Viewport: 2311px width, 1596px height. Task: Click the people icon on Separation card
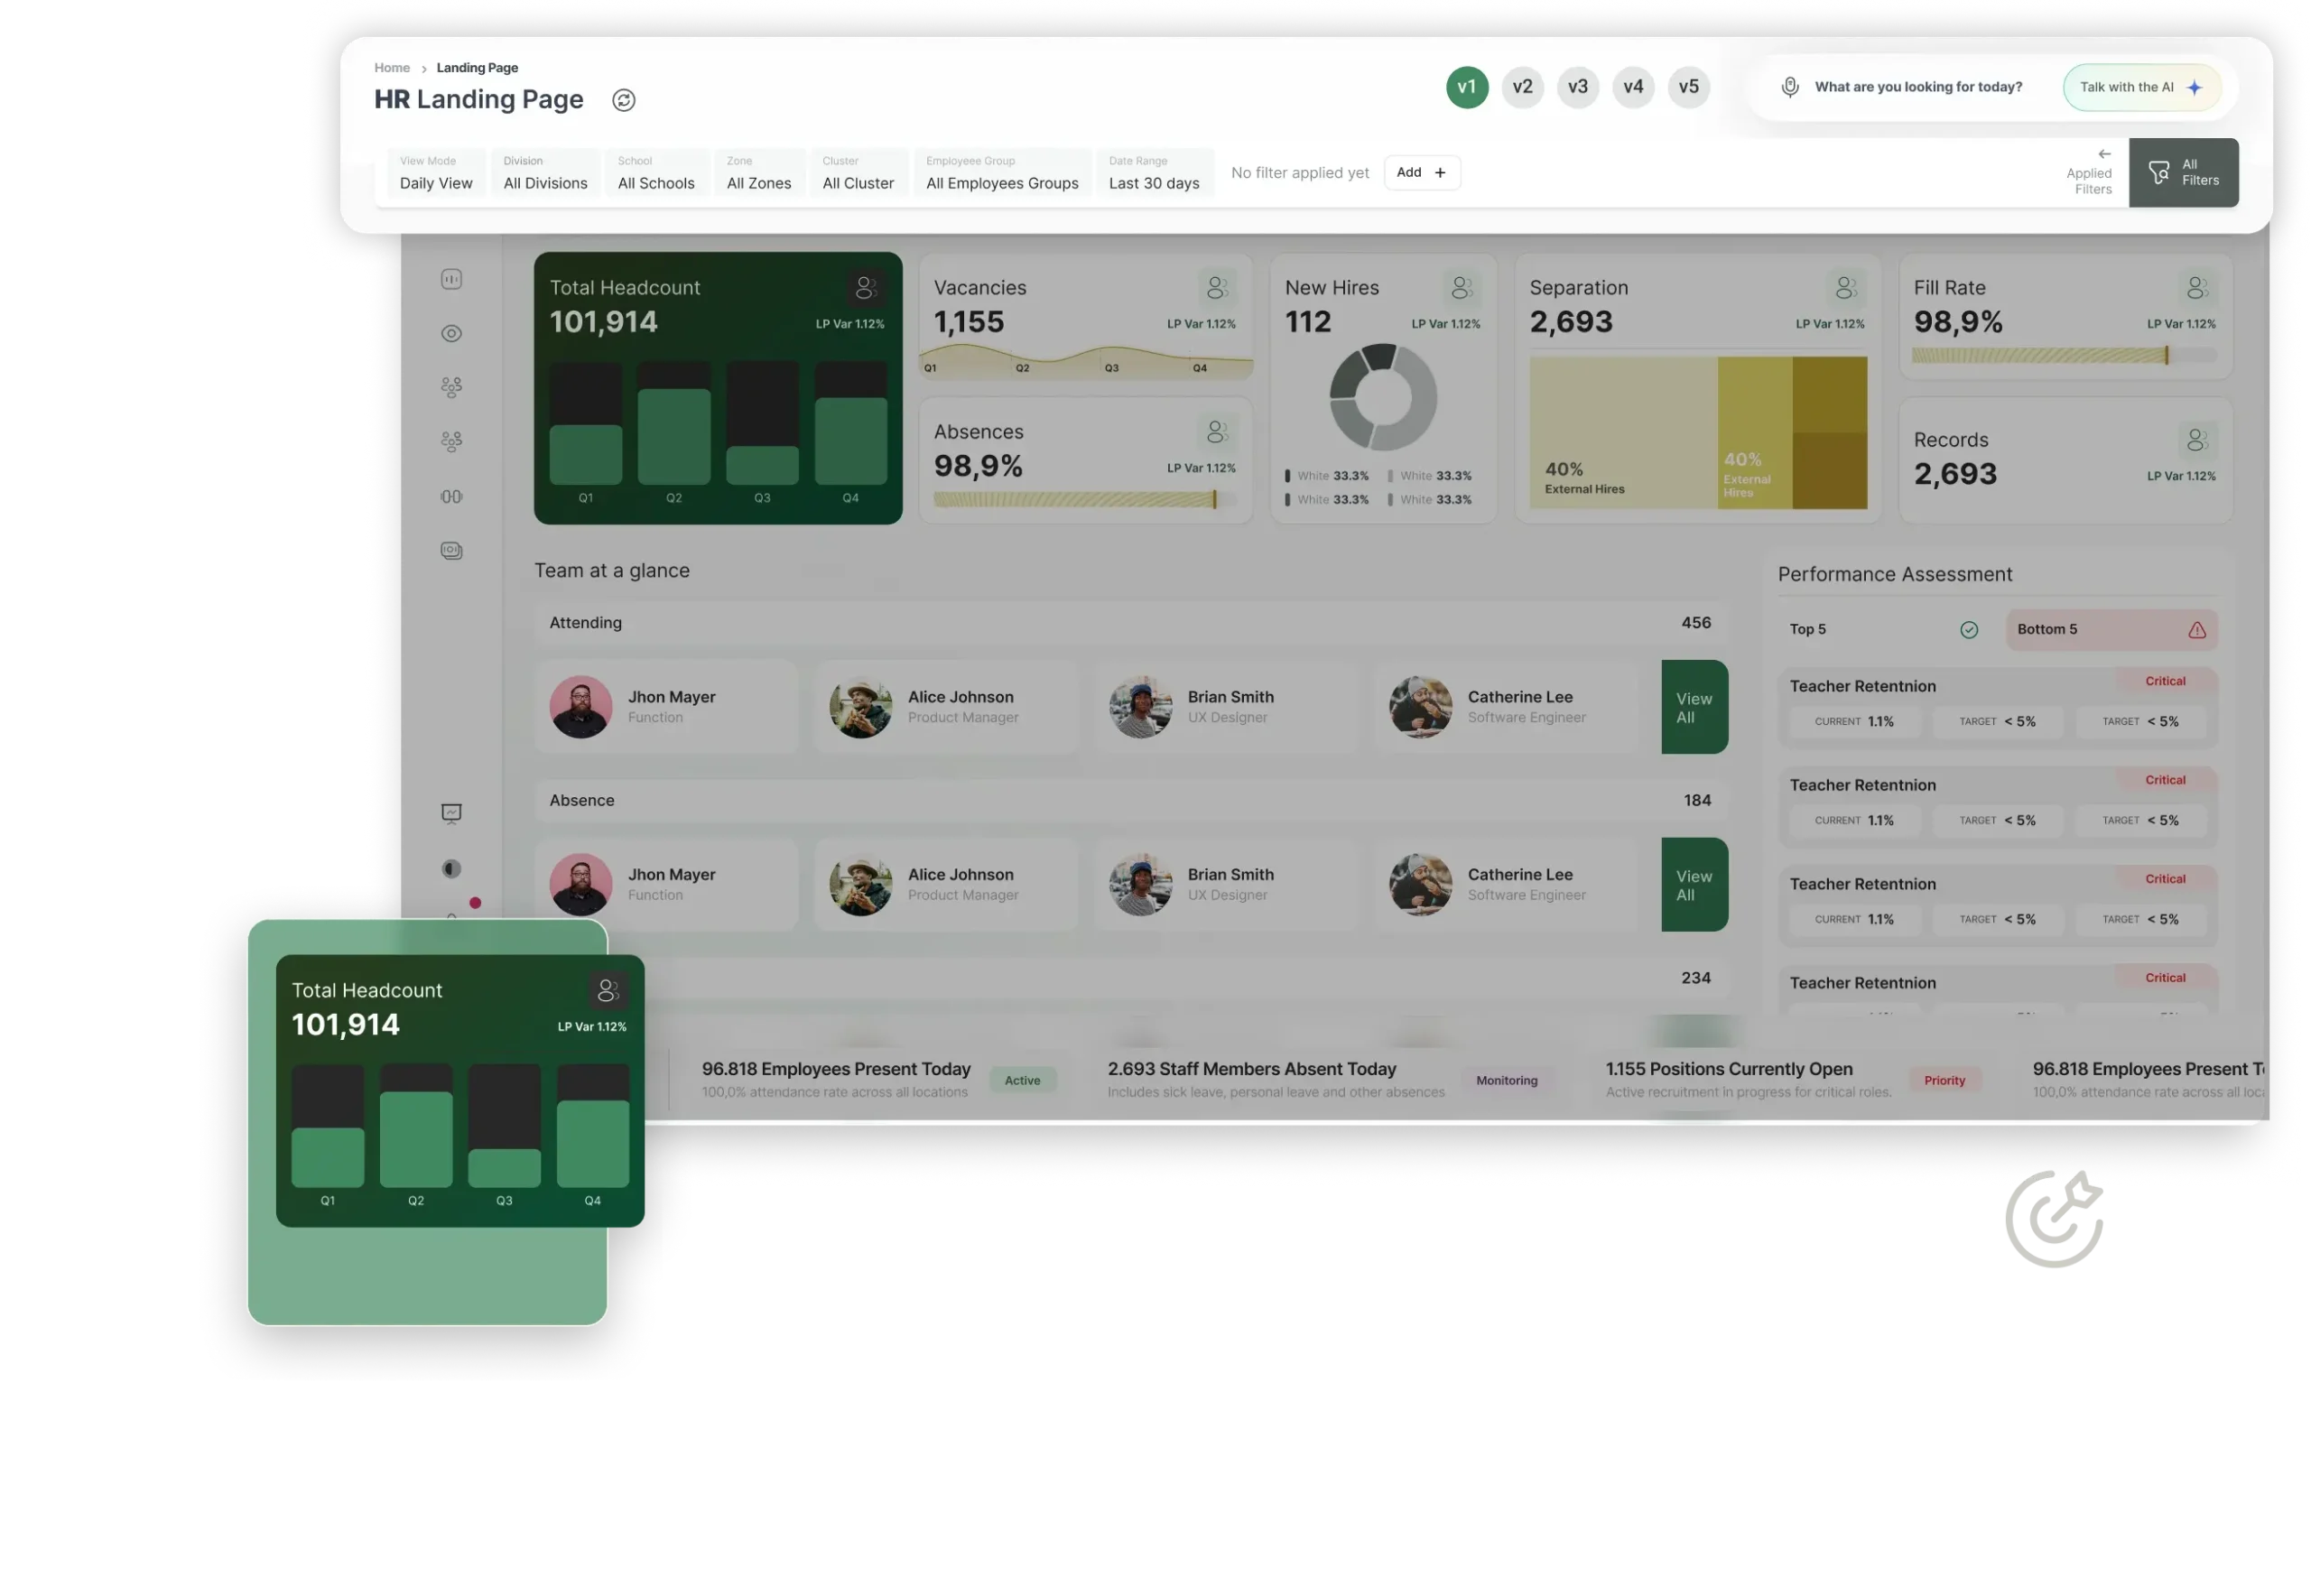1846,288
